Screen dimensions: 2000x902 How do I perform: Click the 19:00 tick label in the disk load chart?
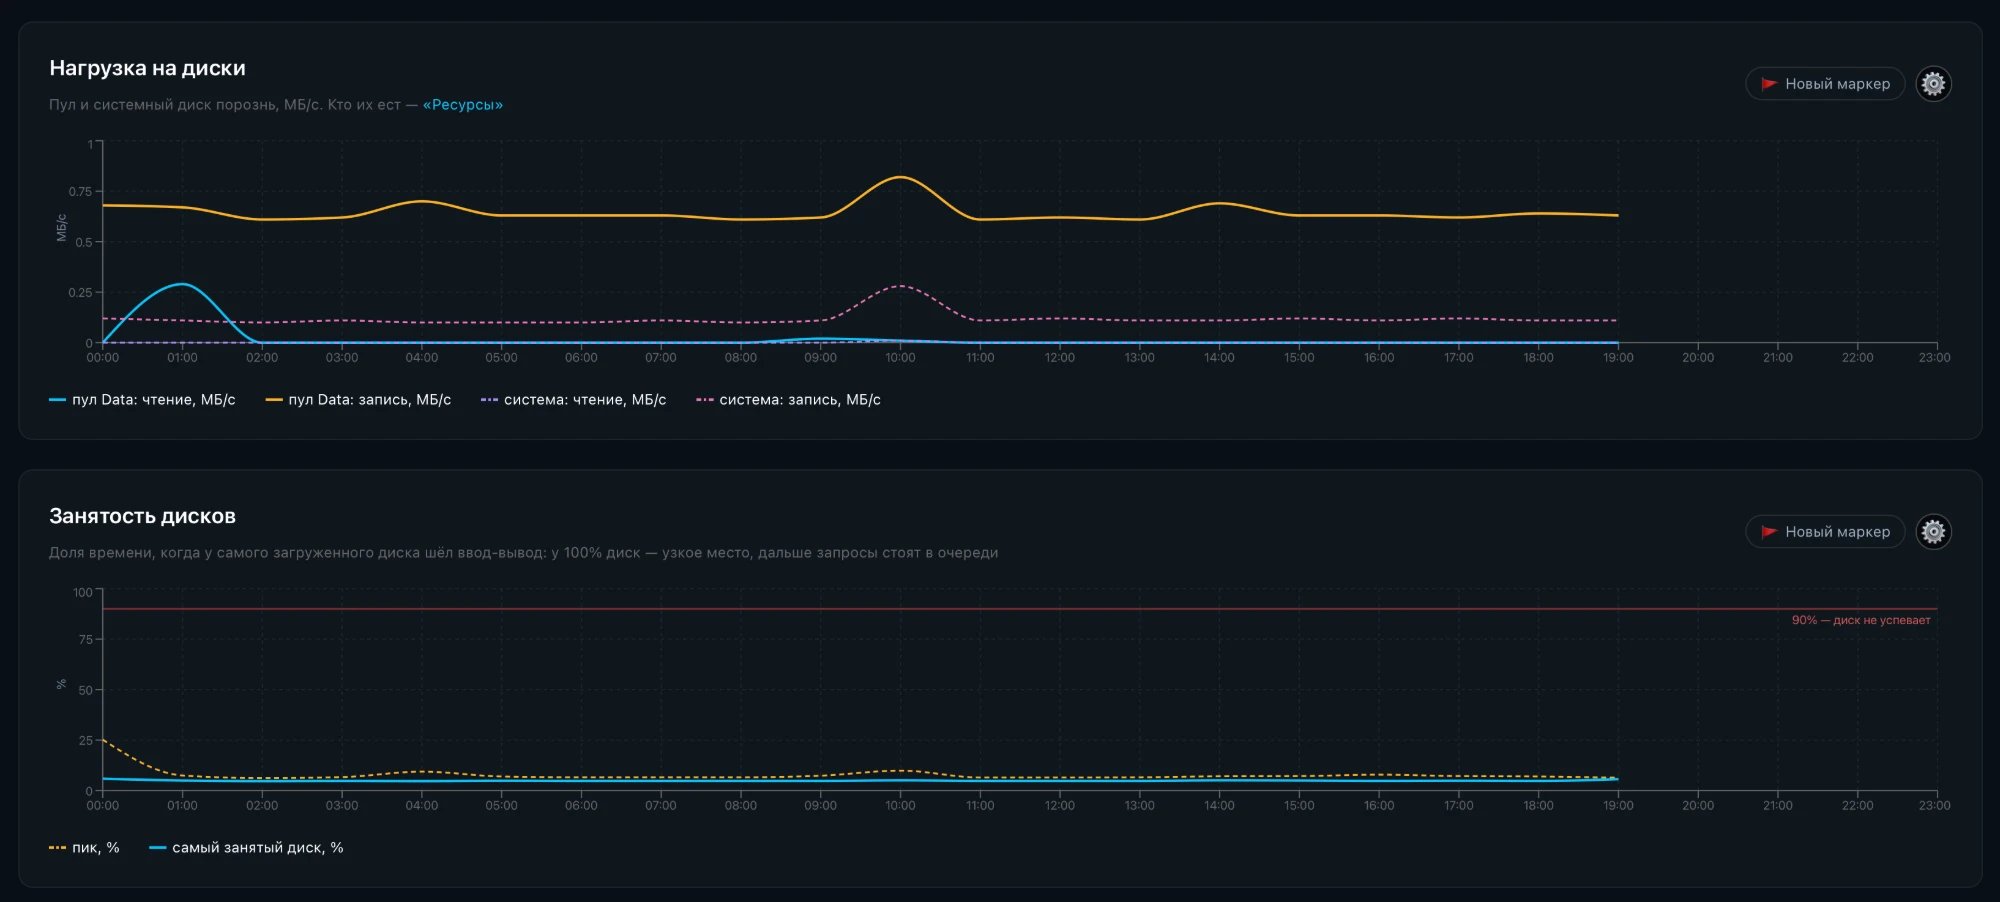click(1618, 358)
